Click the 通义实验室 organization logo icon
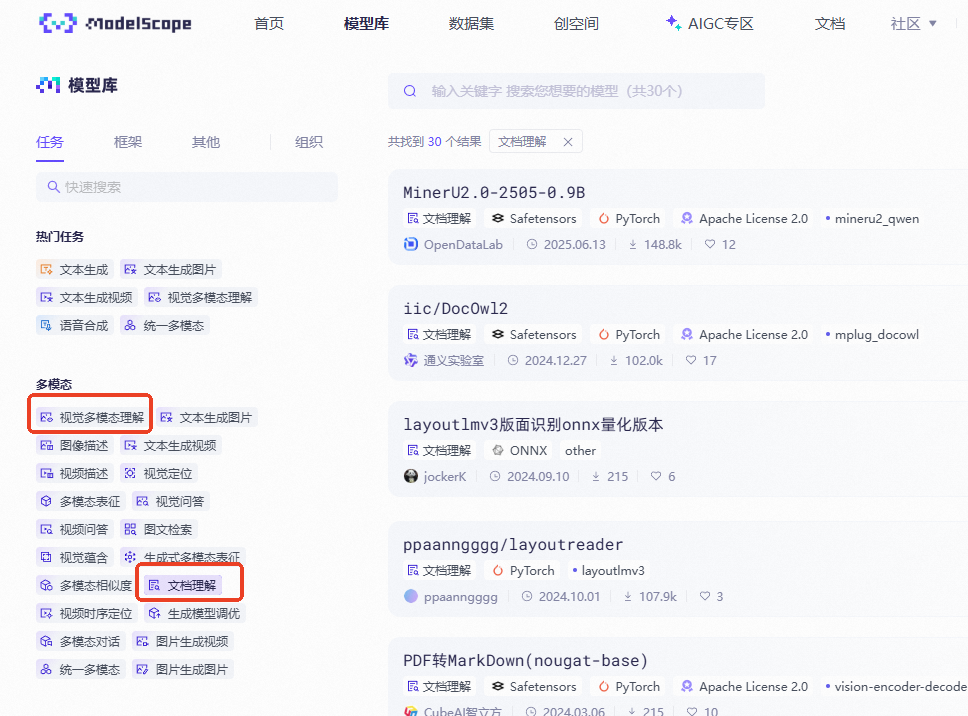This screenshot has height=716, width=968. point(411,360)
